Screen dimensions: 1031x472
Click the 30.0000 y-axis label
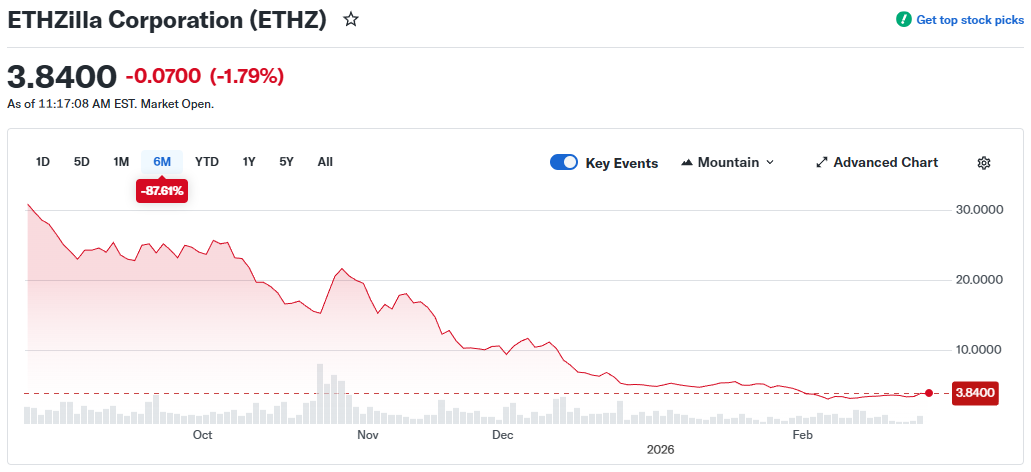[x=978, y=210]
